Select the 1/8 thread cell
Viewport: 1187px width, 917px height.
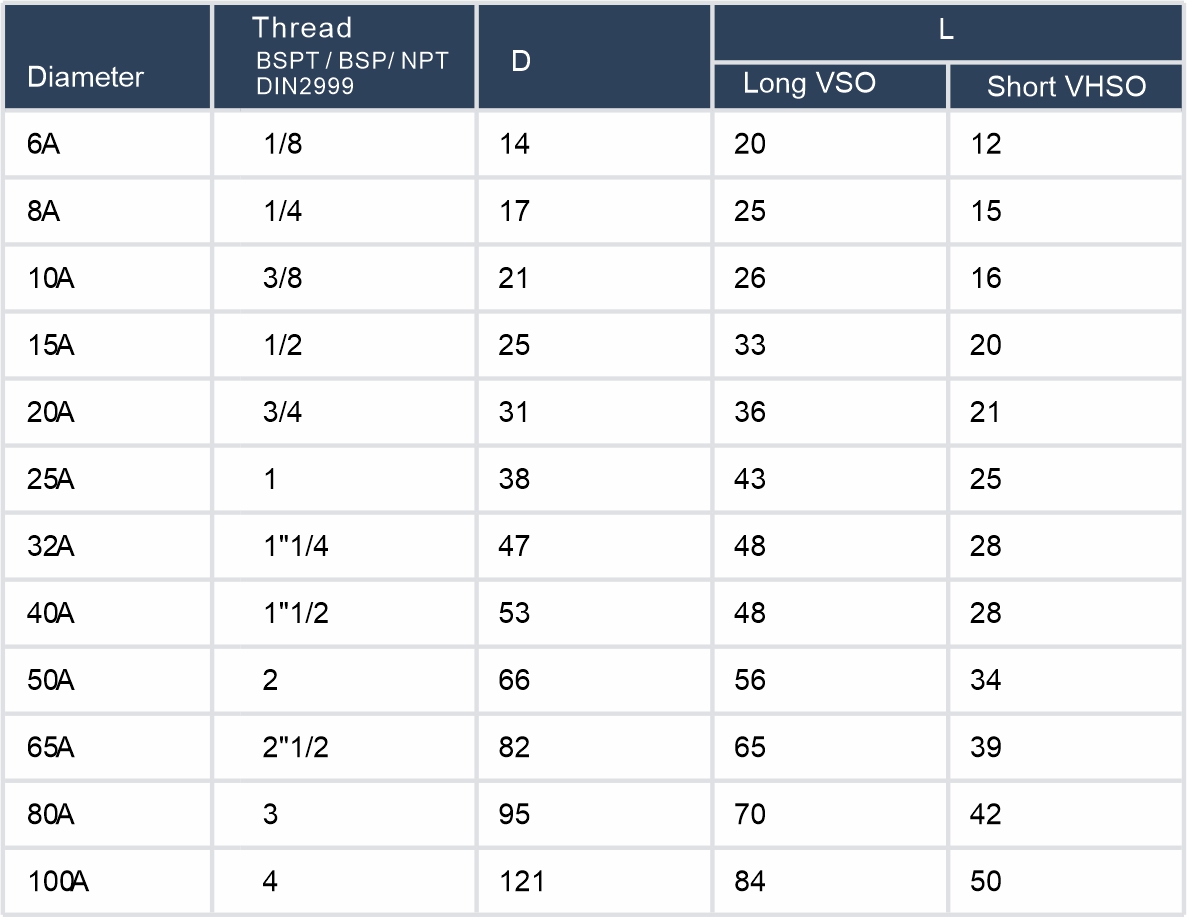tap(283, 144)
